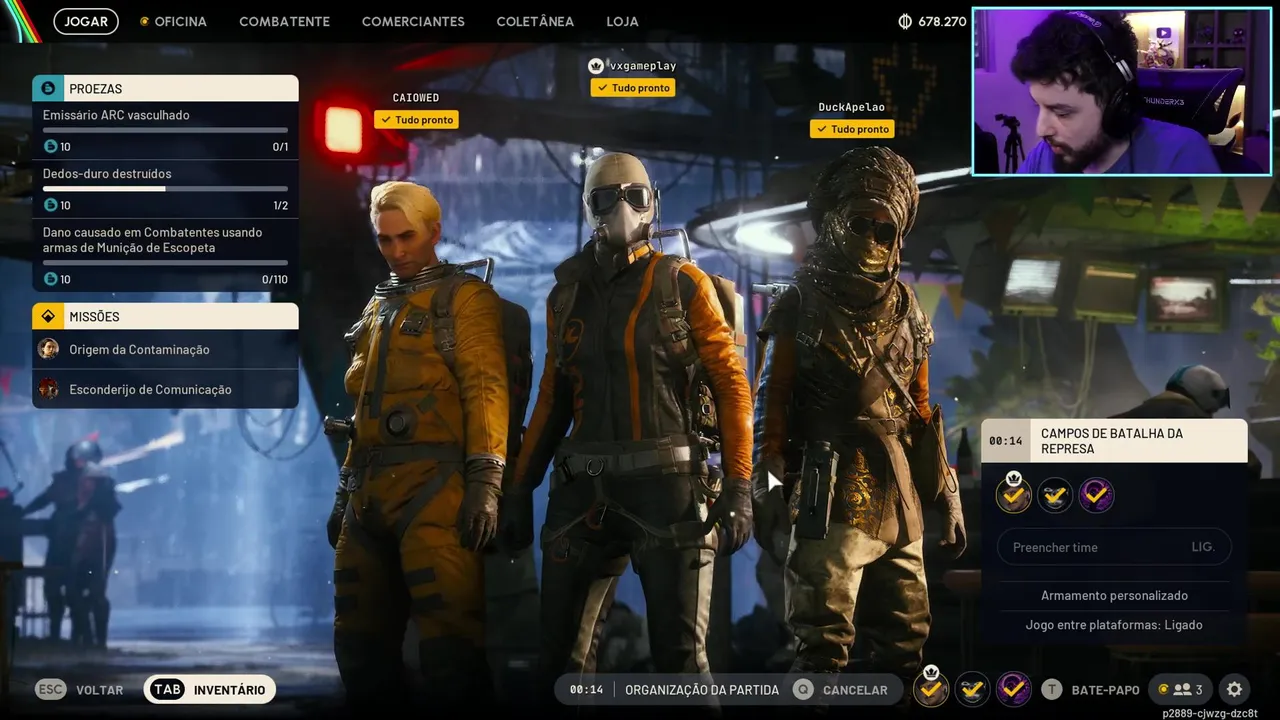Click Emissário ARC vasculhado progress bar
This screenshot has width=1280, height=720.
pyautogui.click(x=165, y=130)
